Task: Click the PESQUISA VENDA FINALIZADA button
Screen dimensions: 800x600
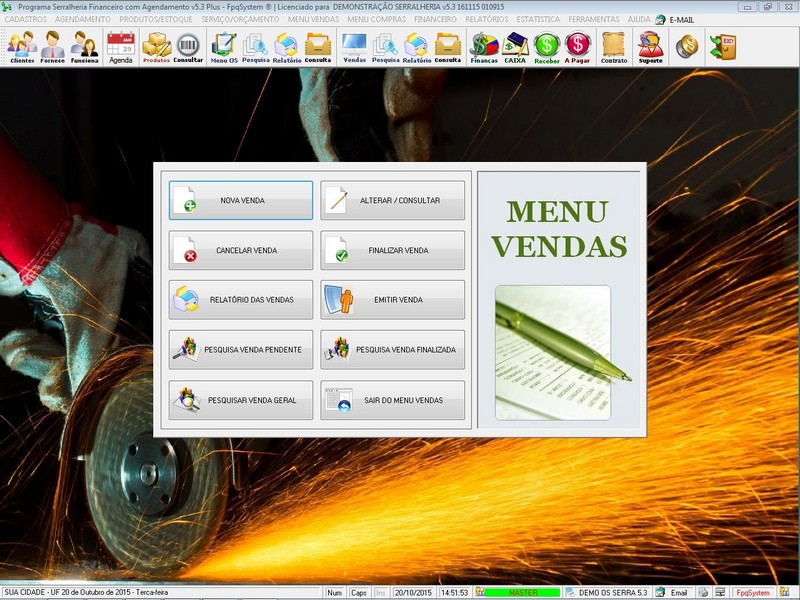Action: coord(392,349)
